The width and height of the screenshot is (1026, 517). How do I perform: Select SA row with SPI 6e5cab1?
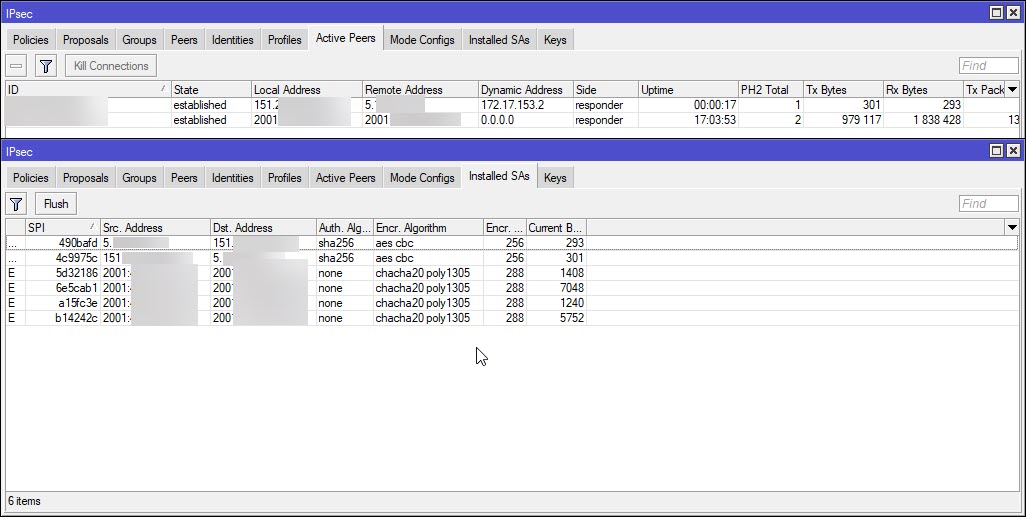click(x=512, y=288)
